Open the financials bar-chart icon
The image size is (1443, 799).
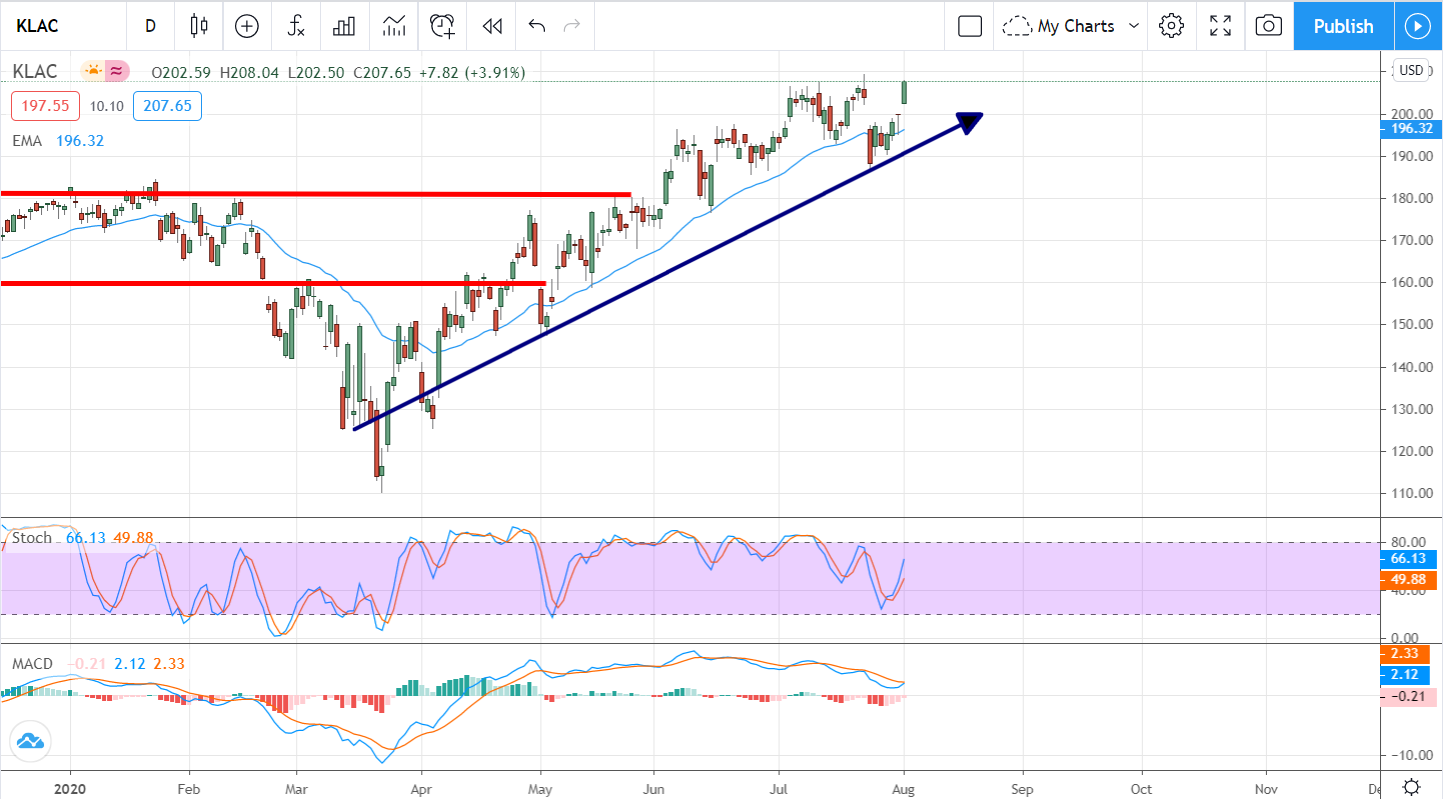pos(344,26)
